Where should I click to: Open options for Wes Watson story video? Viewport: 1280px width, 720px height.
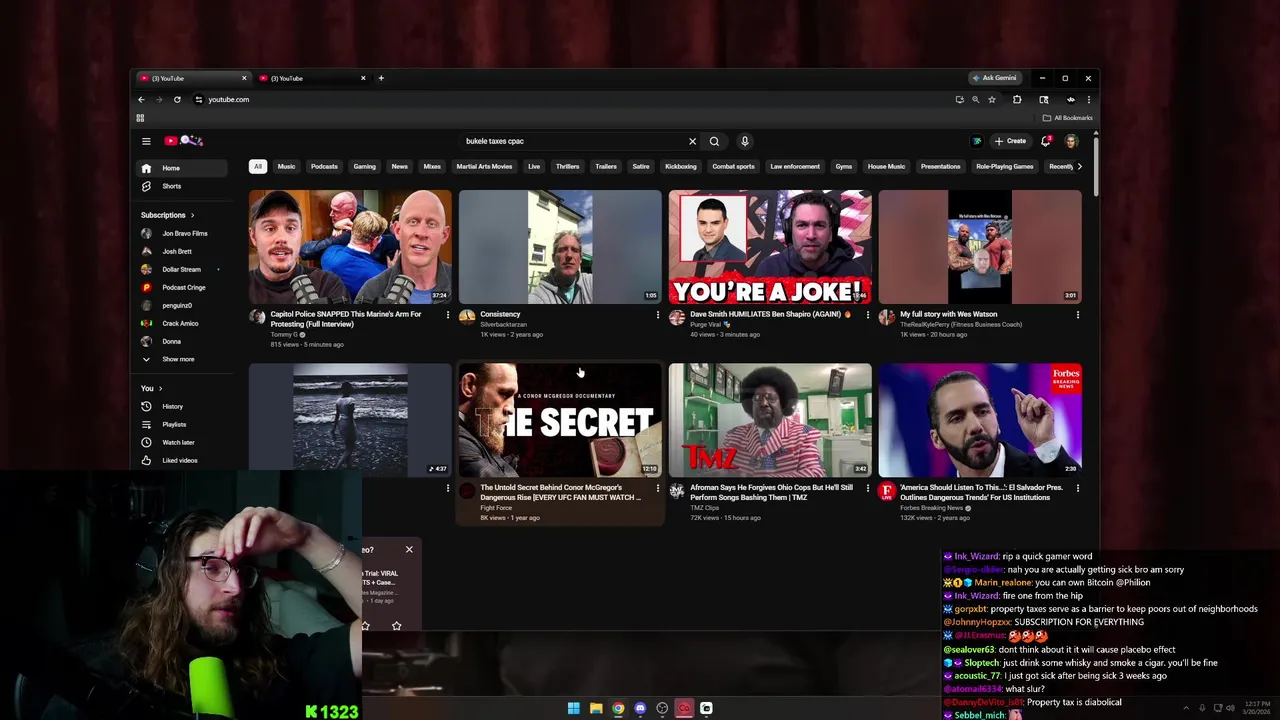click(1077, 315)
